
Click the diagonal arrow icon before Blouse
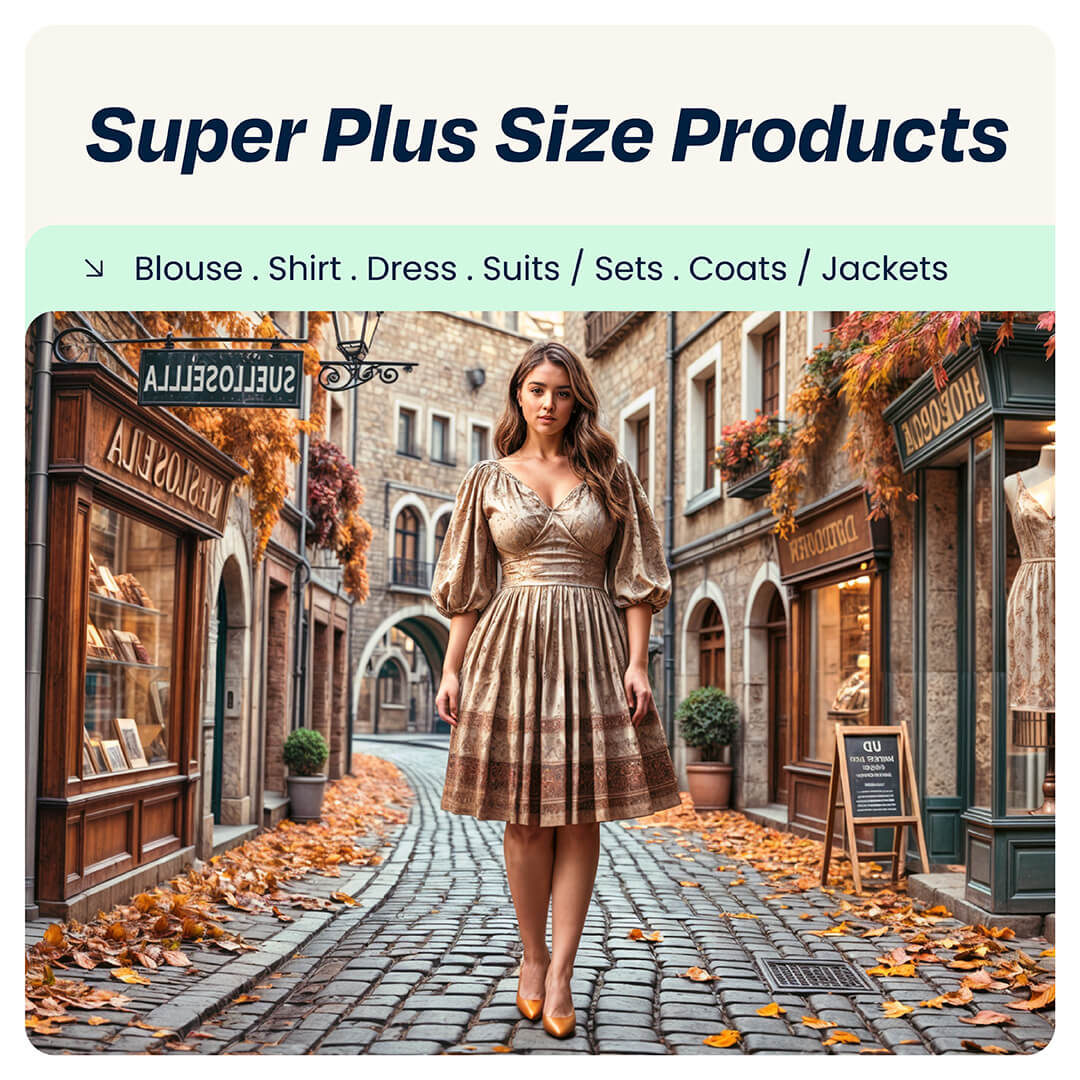94,268
